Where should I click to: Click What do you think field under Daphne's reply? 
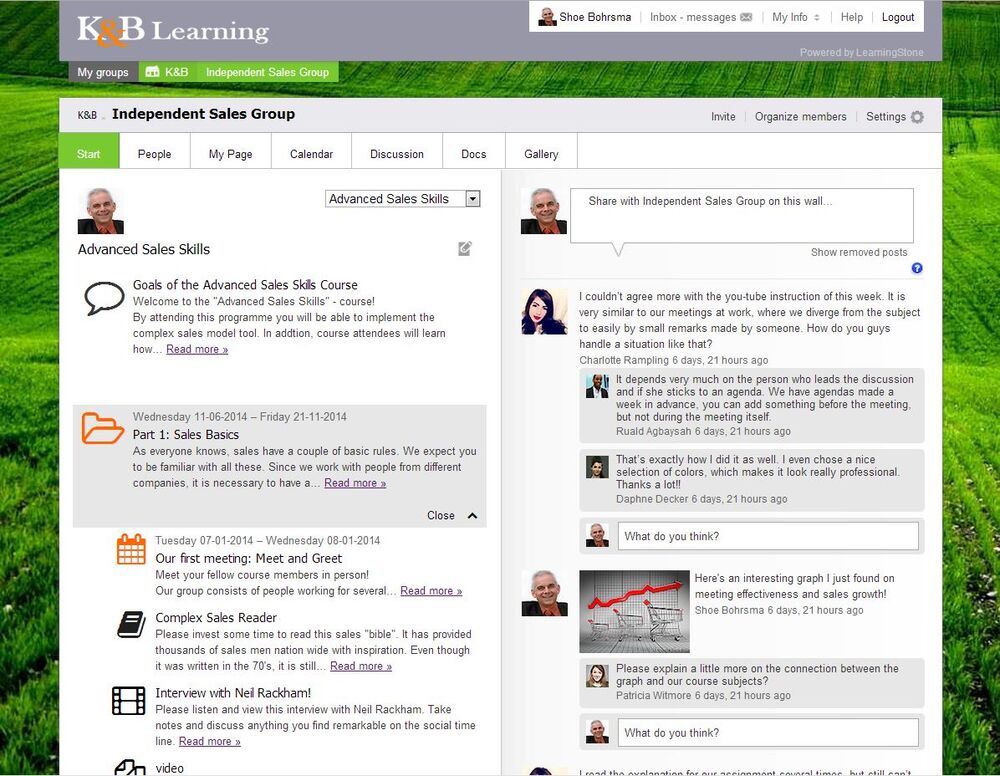tap(768, 536)
